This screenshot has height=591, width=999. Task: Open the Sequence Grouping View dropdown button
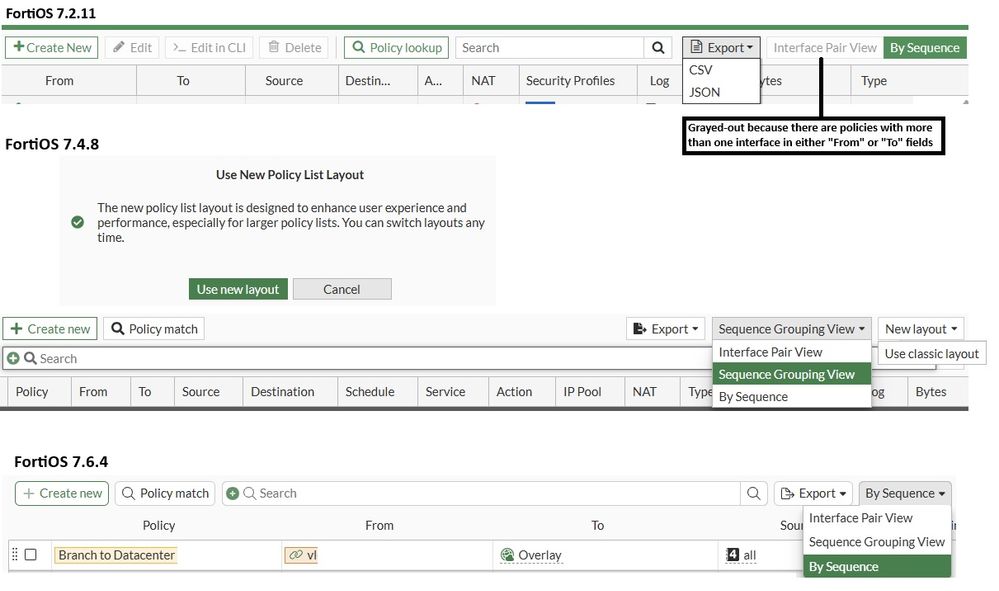pos(791,329)
